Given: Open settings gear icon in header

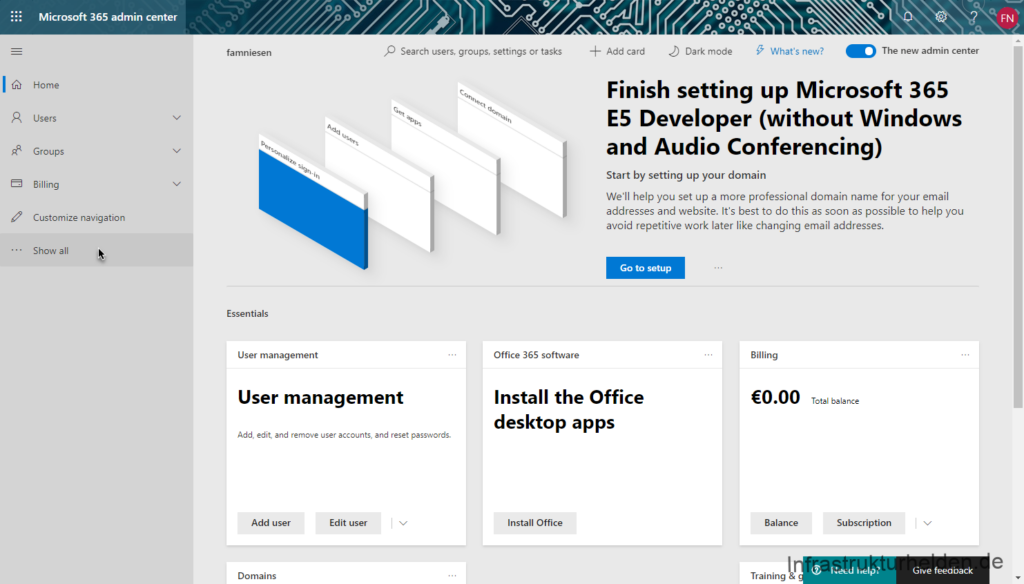Looking at the screenshot, I should [x=940, y=17].
